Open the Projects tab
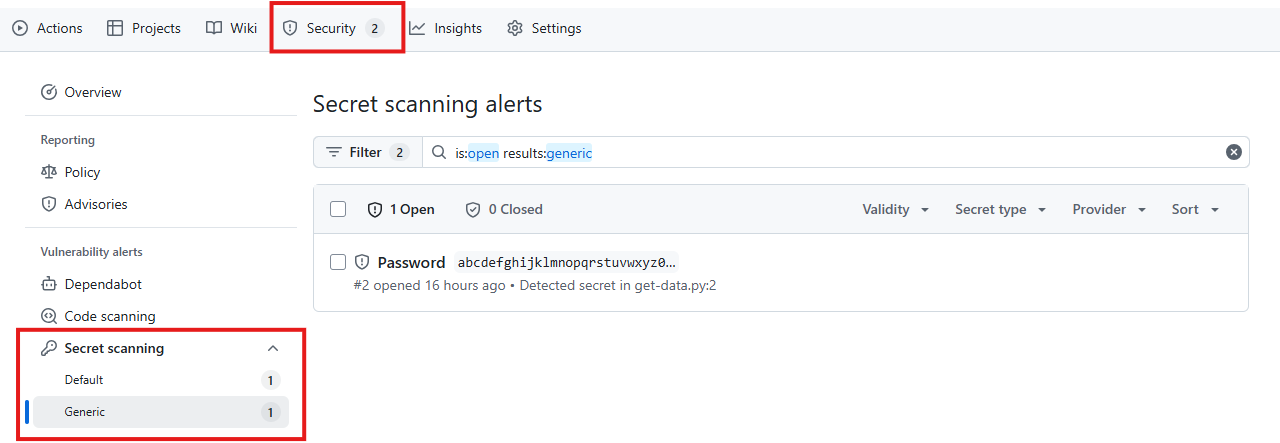The image size is (1280, 443). pos(143,28)
